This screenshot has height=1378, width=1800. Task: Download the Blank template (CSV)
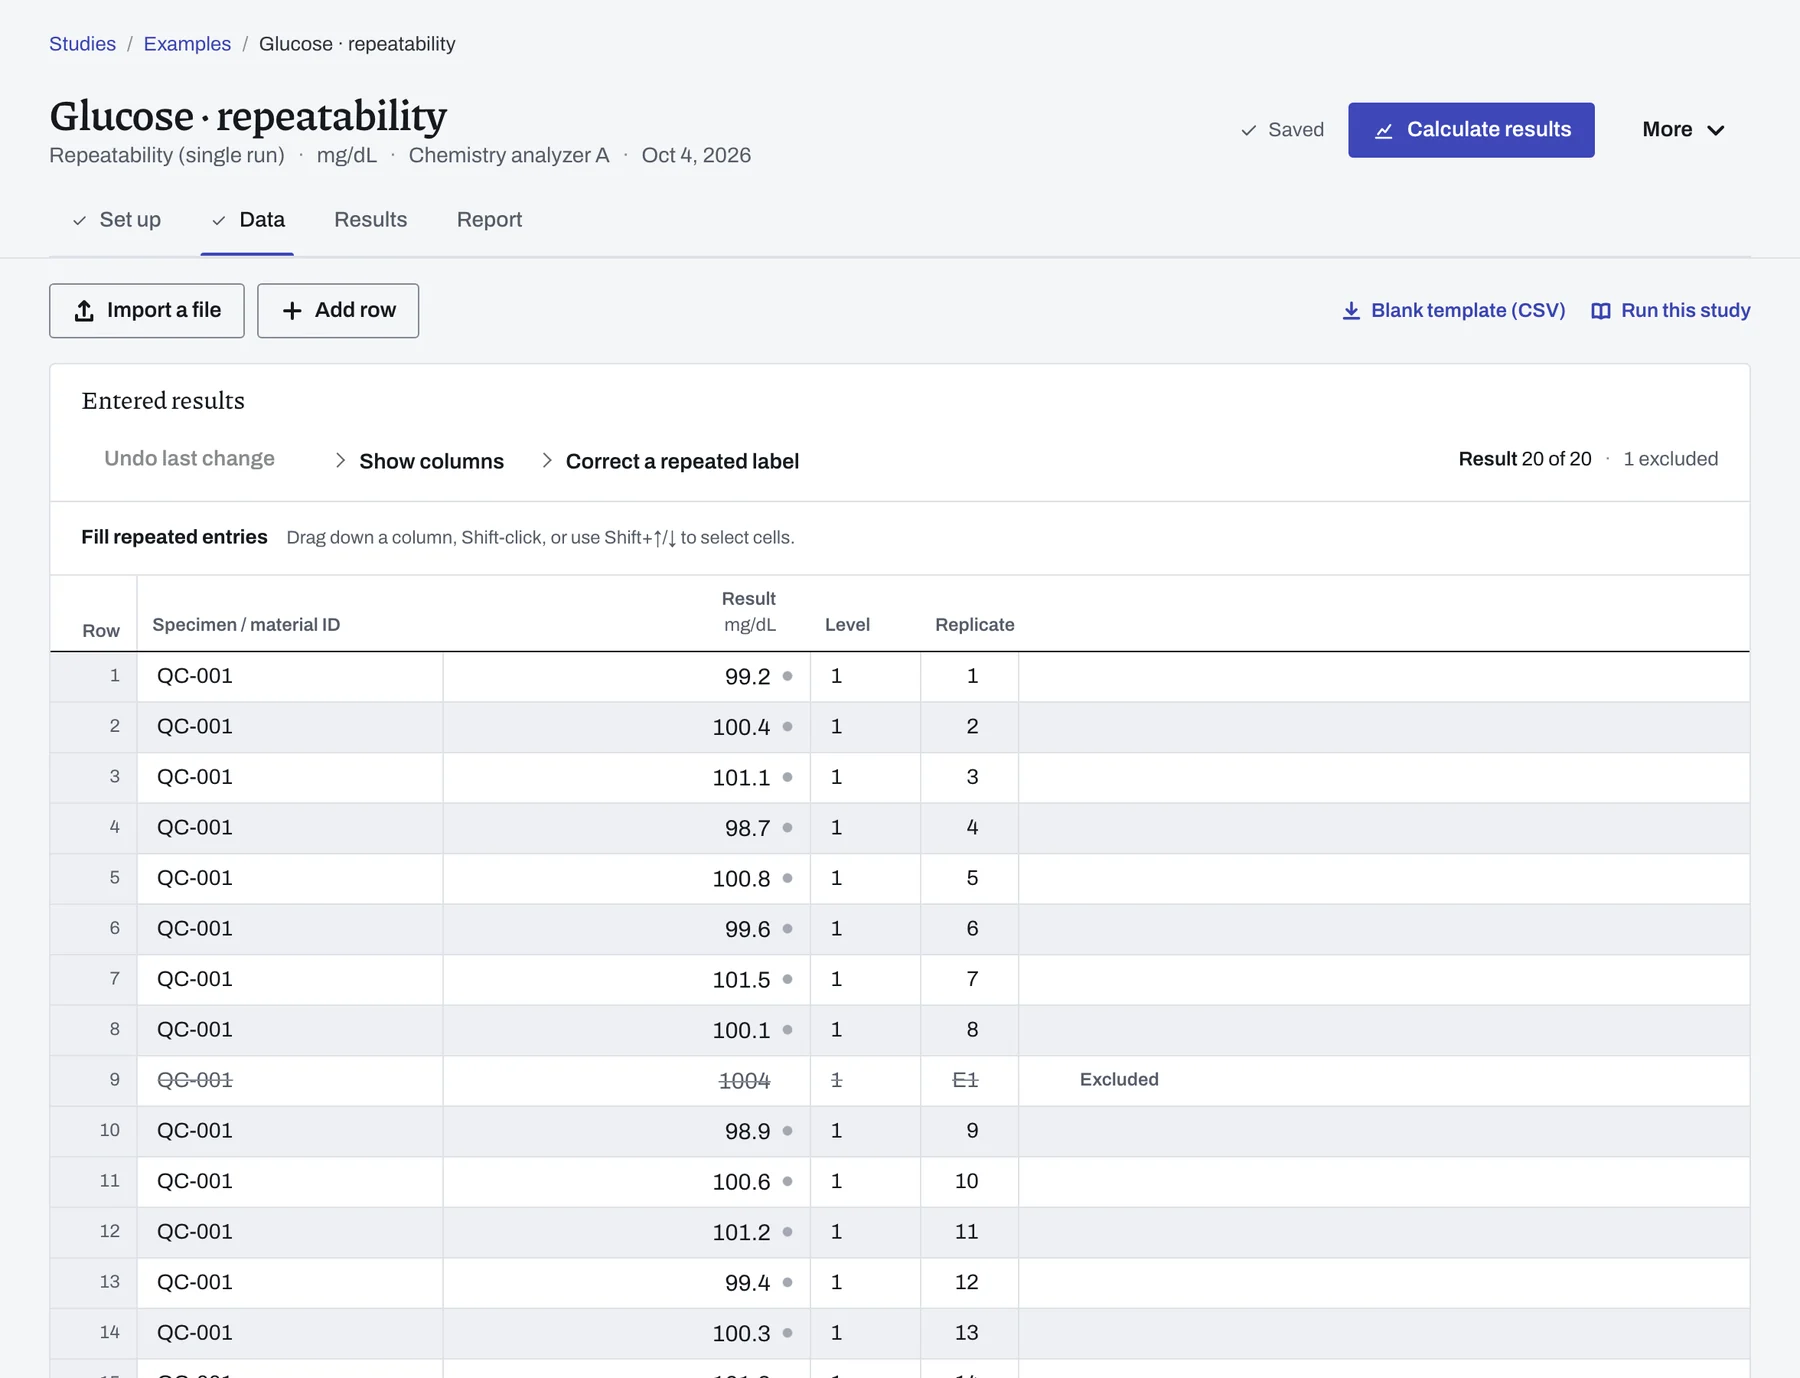[x=1454, y=311]
